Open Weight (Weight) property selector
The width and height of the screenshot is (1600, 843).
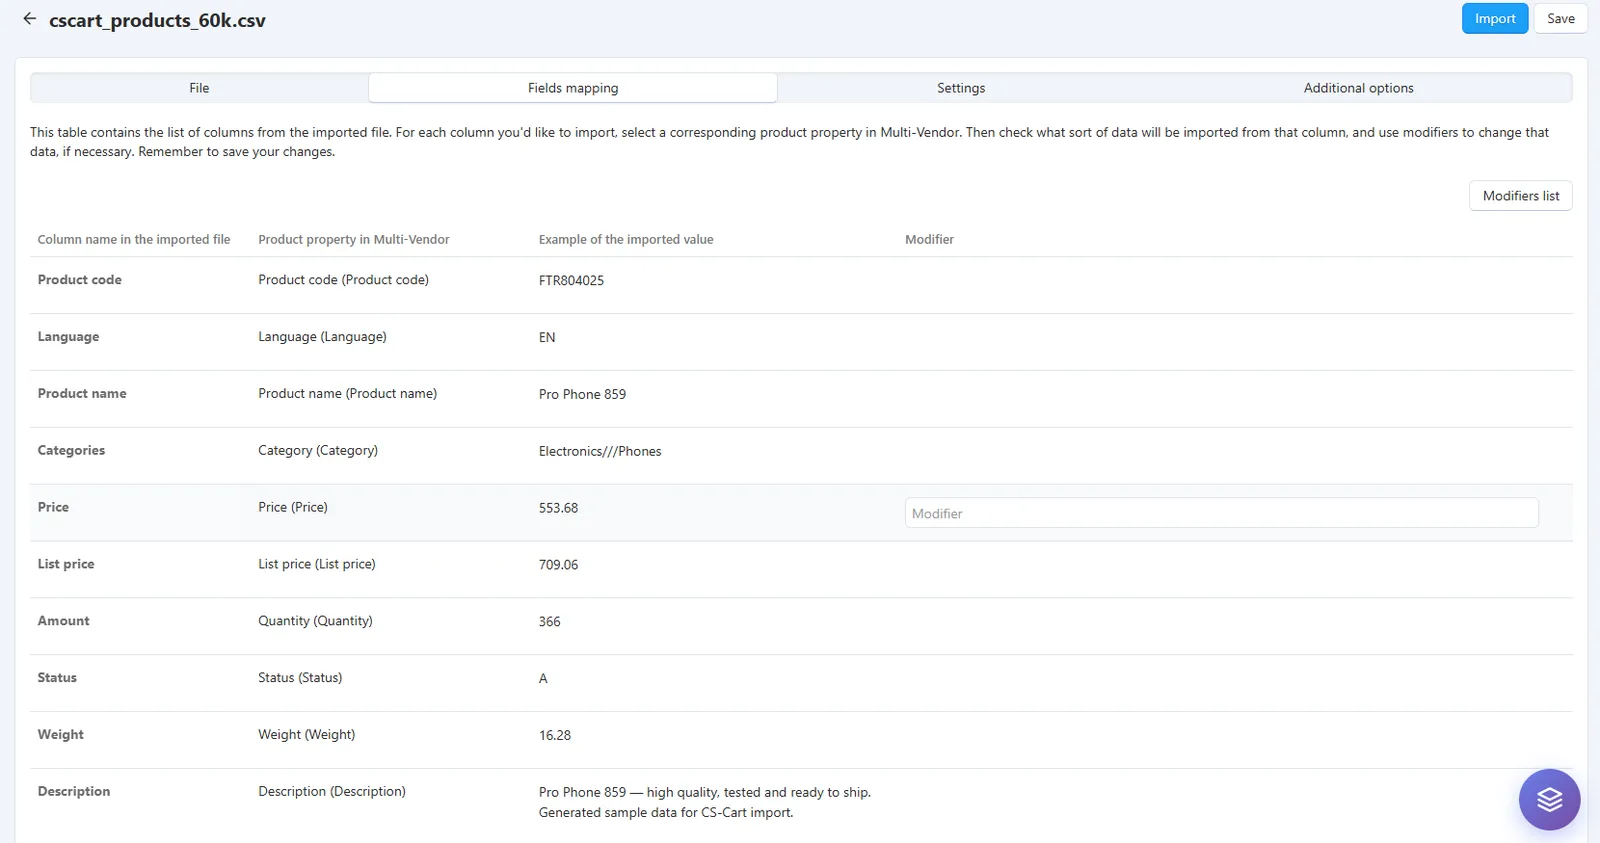coord(306,735)
